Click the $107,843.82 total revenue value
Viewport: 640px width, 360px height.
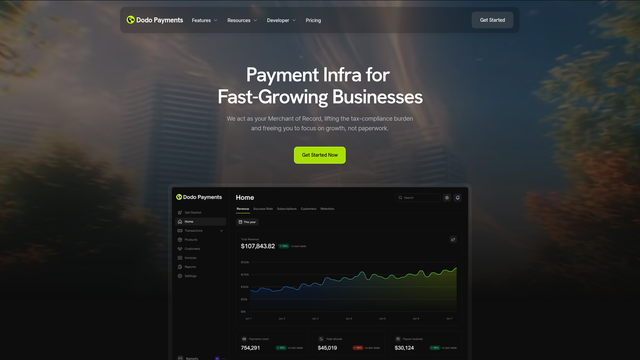pos(258,246)
